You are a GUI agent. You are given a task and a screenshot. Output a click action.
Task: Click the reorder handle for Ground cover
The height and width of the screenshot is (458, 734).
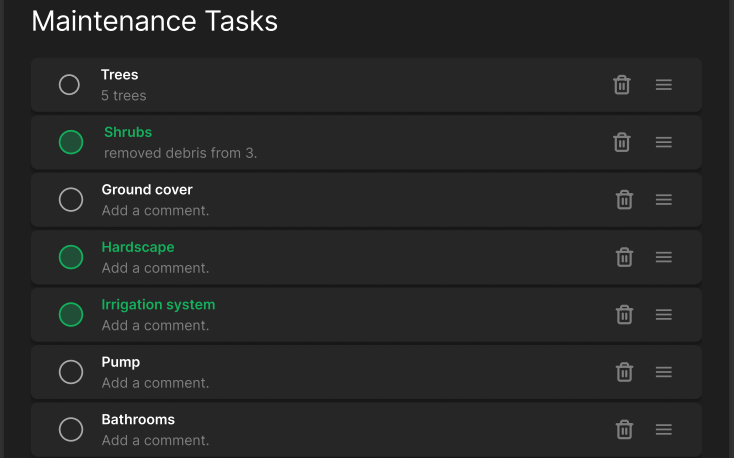tap(664, 199)
